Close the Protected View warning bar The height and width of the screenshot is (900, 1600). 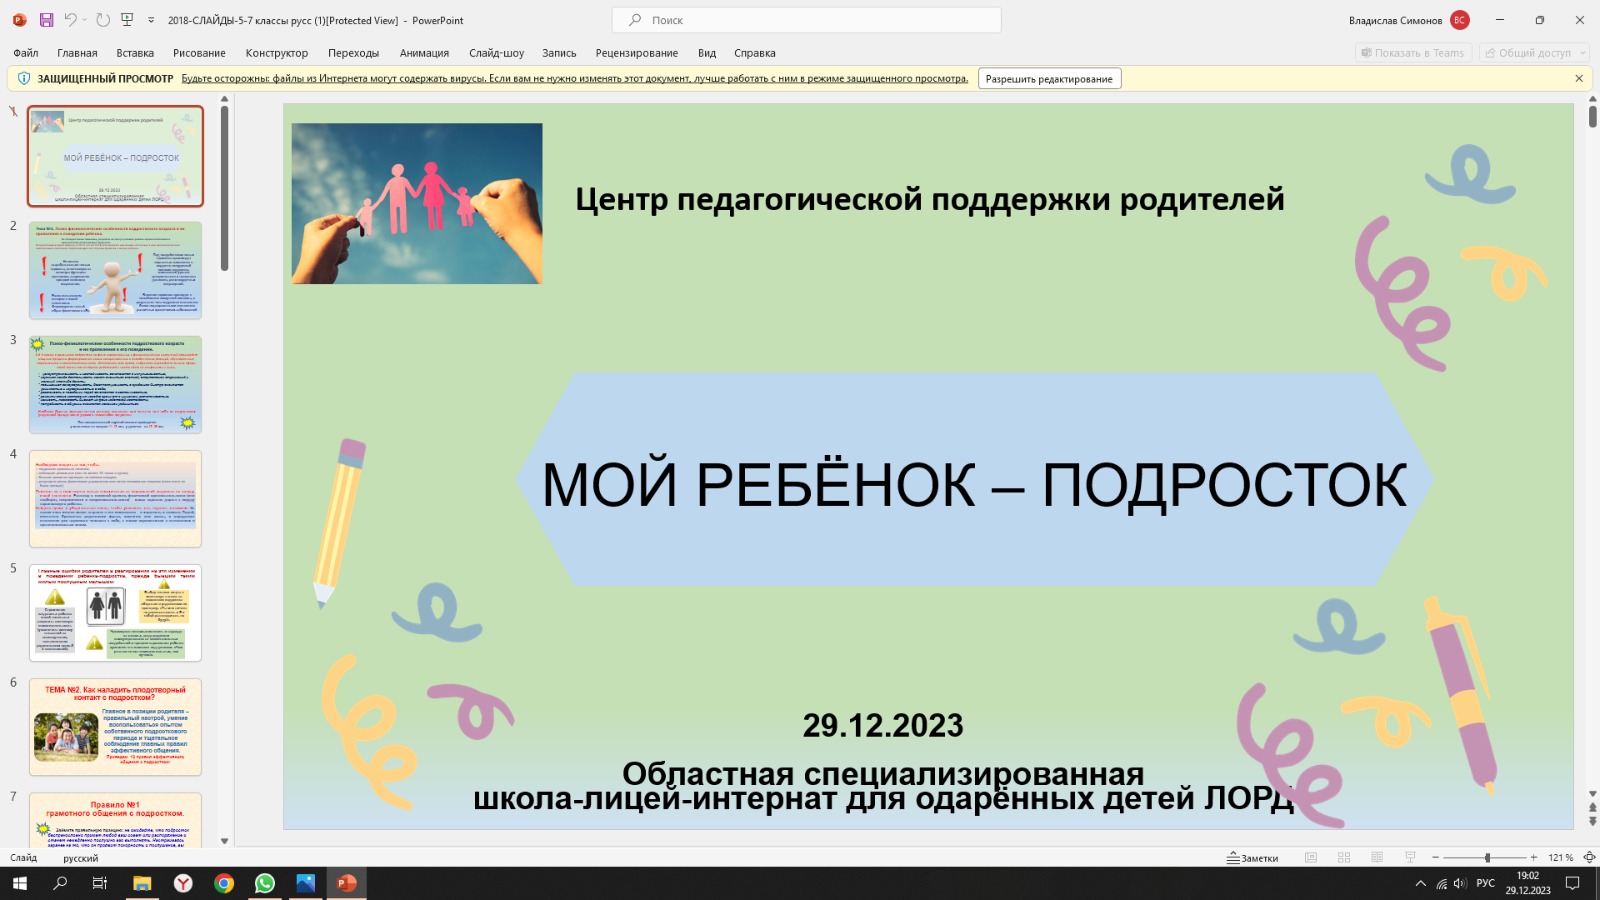point(1579,79)
